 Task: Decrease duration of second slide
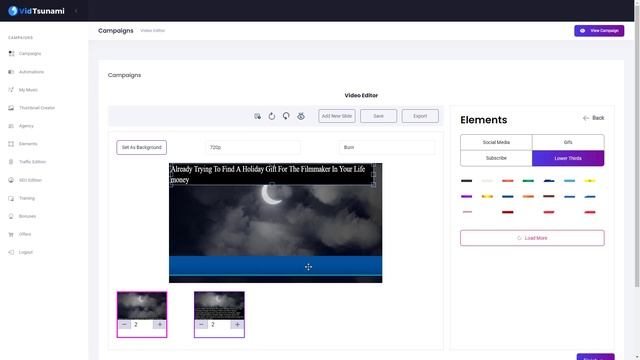point(202,324)
